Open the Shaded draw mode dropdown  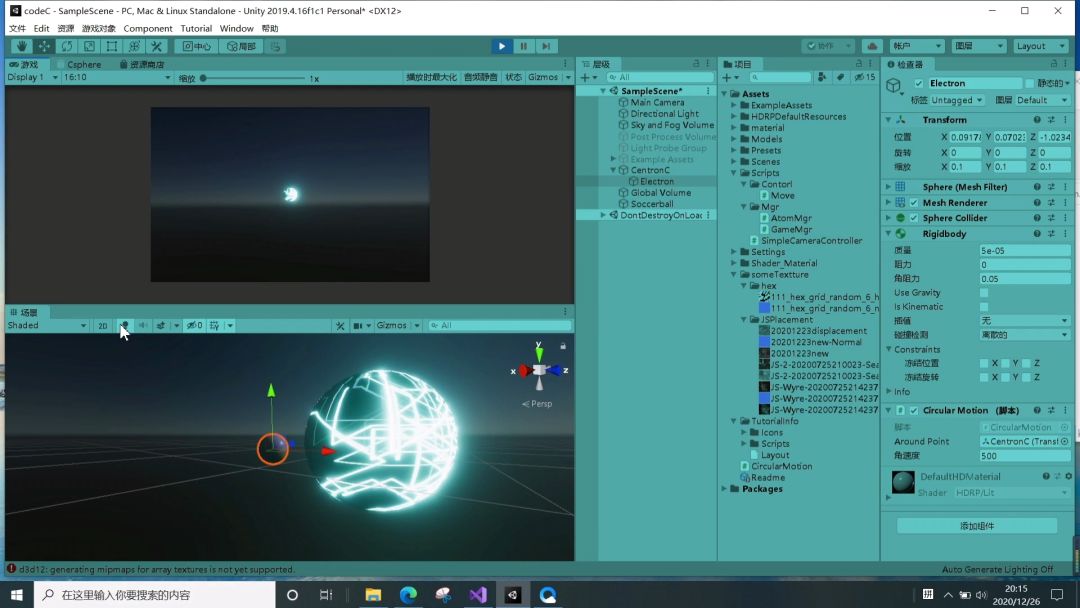point(46,325)
